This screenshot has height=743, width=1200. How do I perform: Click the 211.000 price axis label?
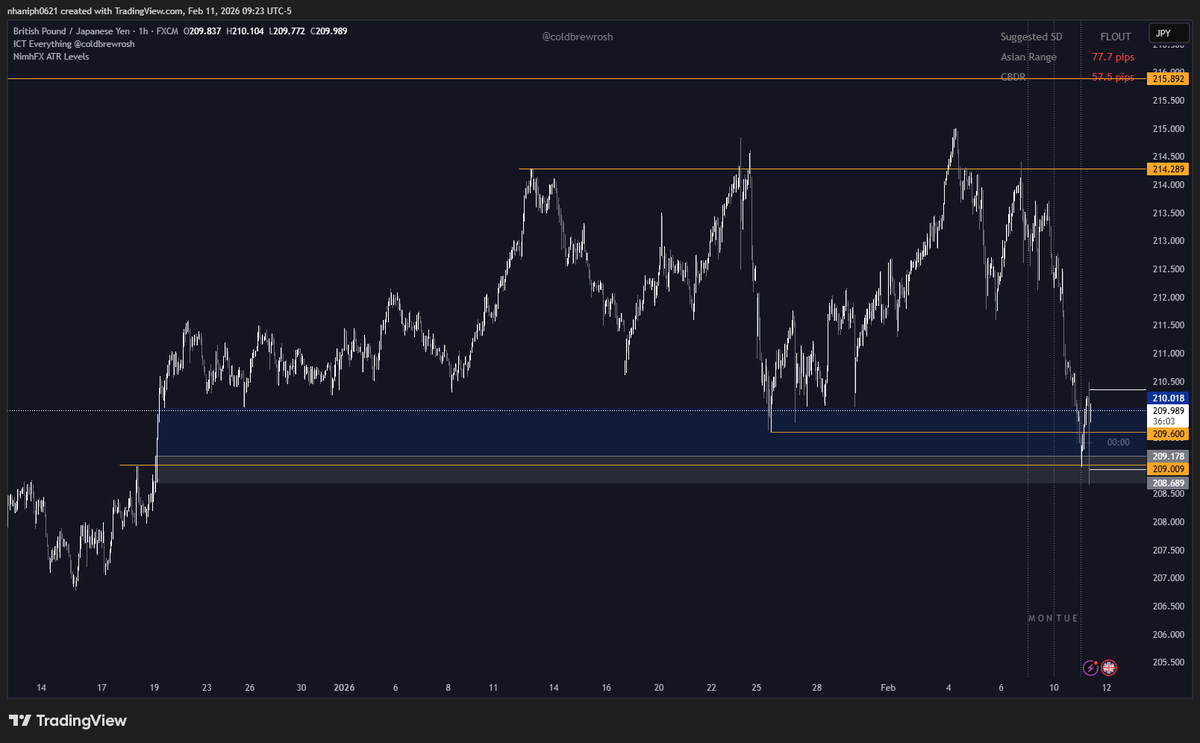(x=1169, y=353)
